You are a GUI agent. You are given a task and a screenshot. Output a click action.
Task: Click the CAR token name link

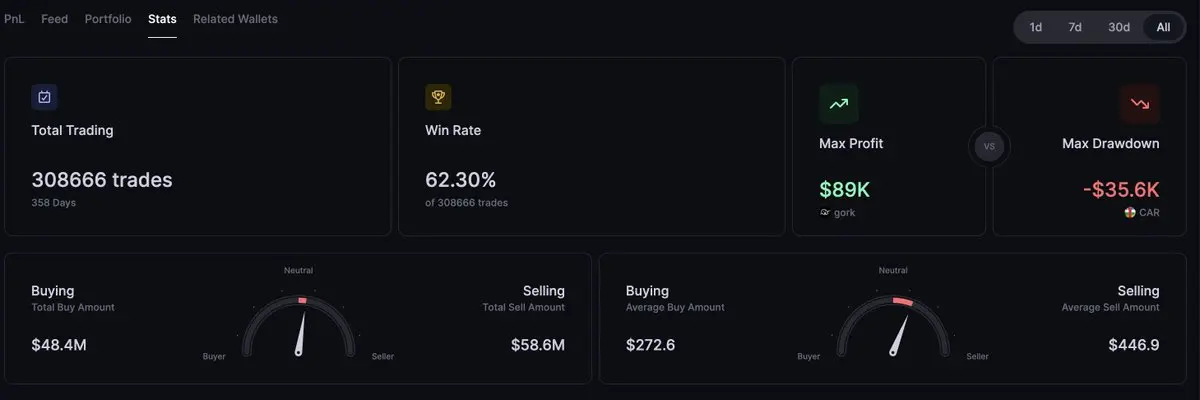[x=1149, y=213]
